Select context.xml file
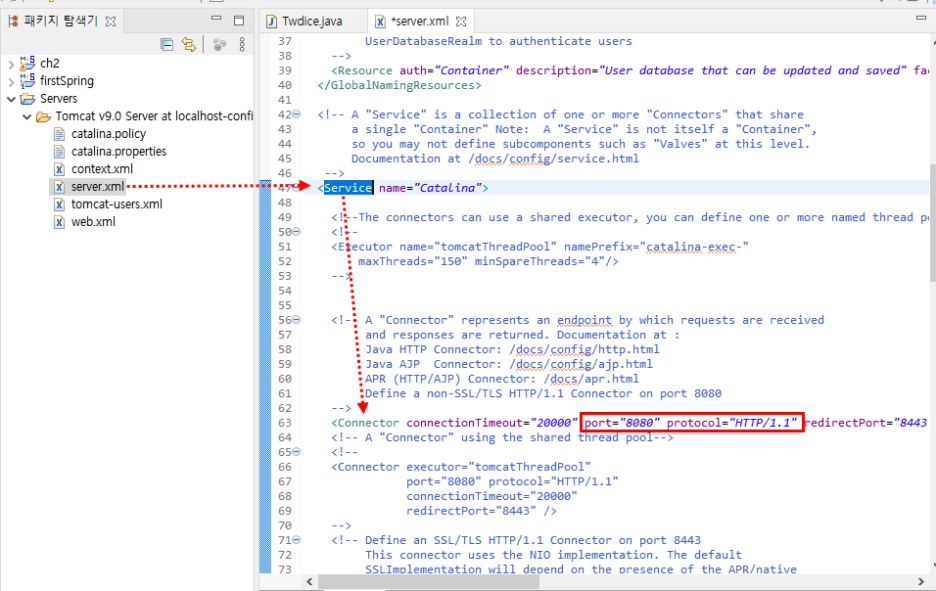Screen dimensions: 936x591 click(102, 169)
